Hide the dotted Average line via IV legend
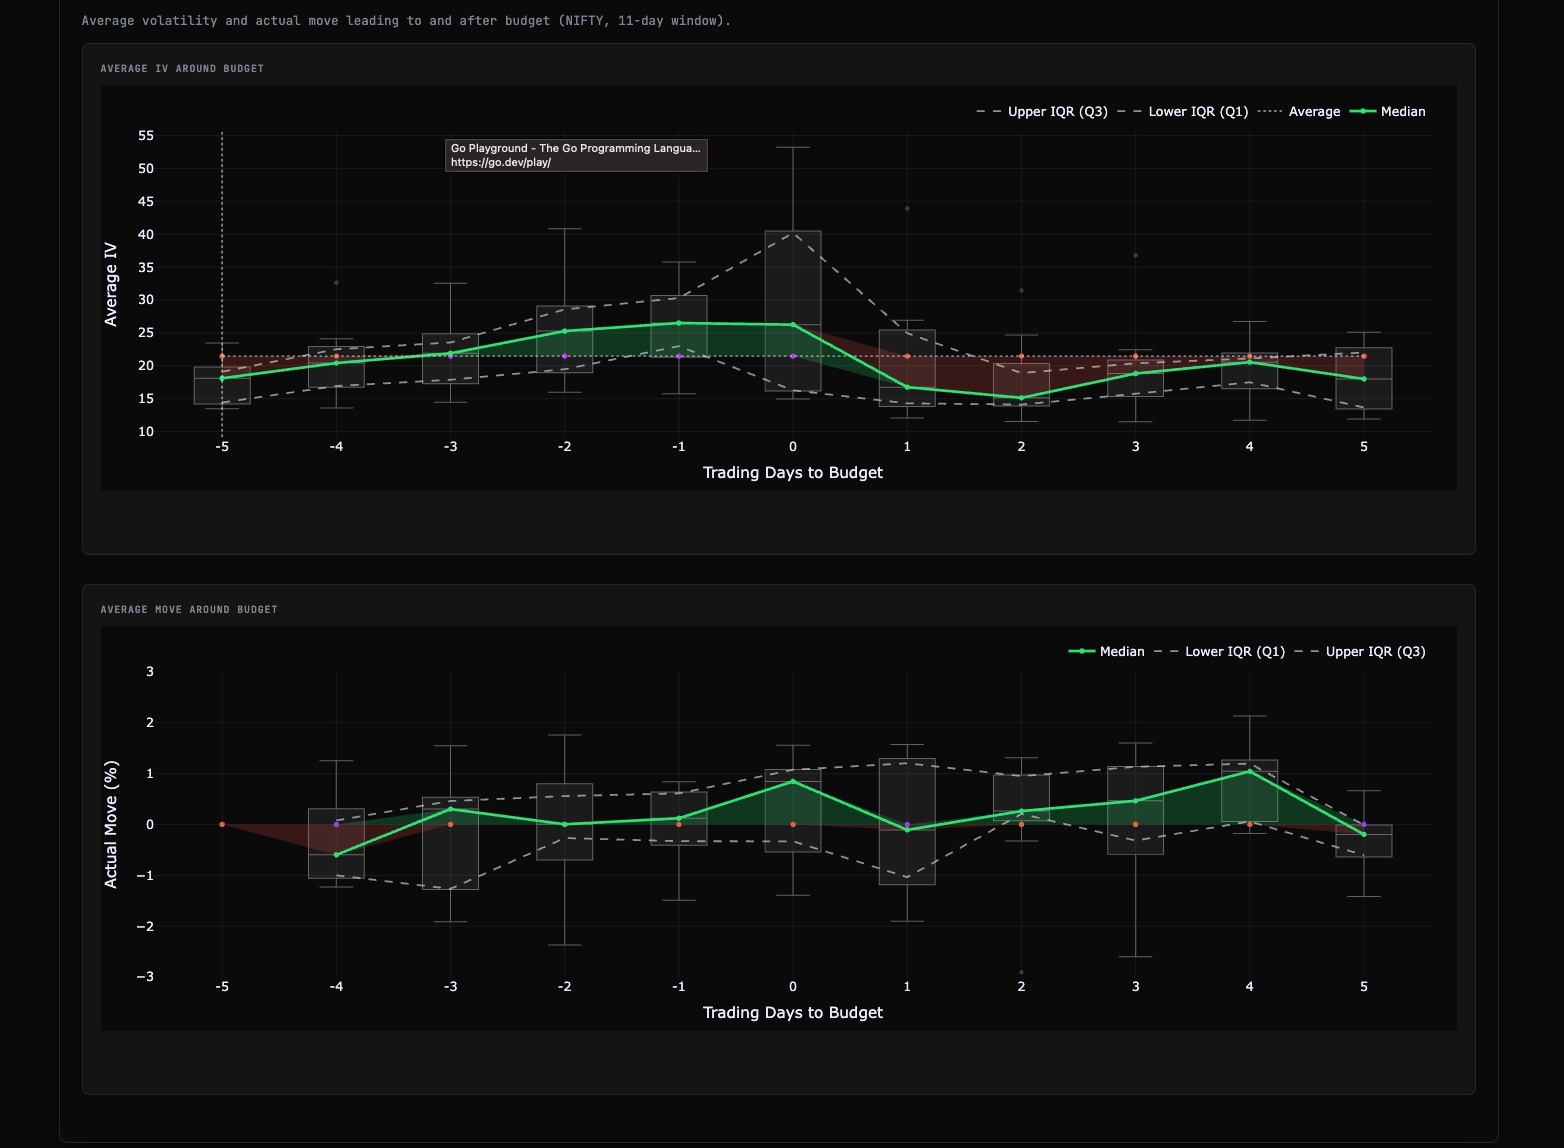The height and width of the screenshot is (1148, 1564). point(1313,112)
